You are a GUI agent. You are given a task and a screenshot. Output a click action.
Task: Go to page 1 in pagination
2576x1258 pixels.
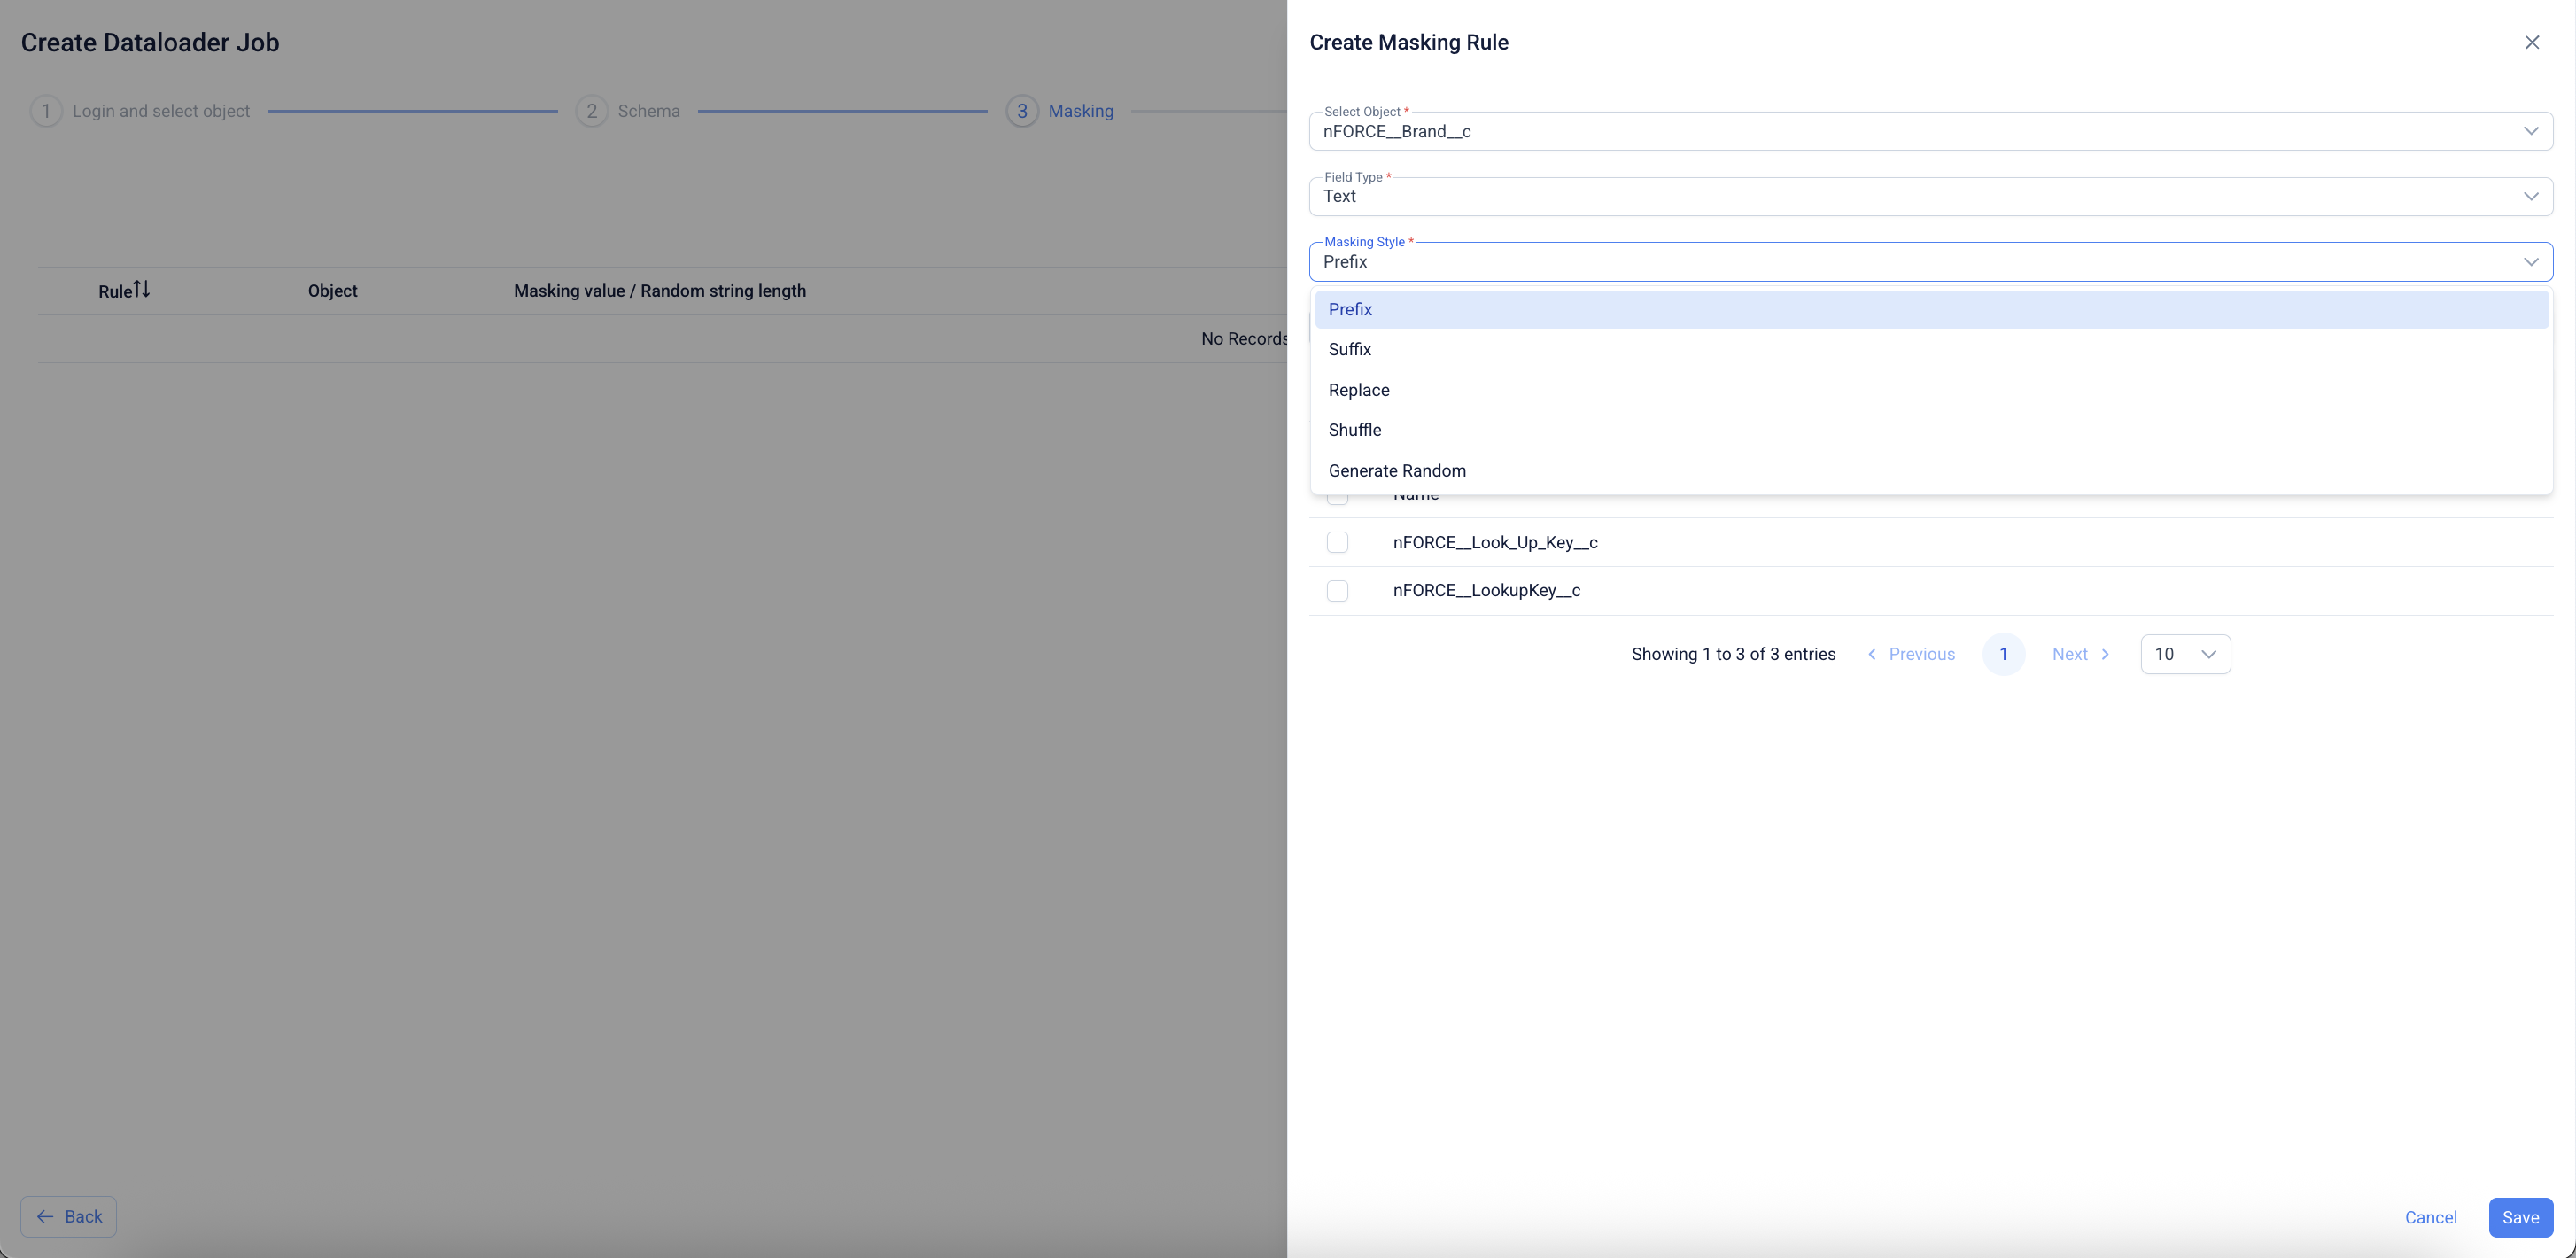coord(2003,654)
